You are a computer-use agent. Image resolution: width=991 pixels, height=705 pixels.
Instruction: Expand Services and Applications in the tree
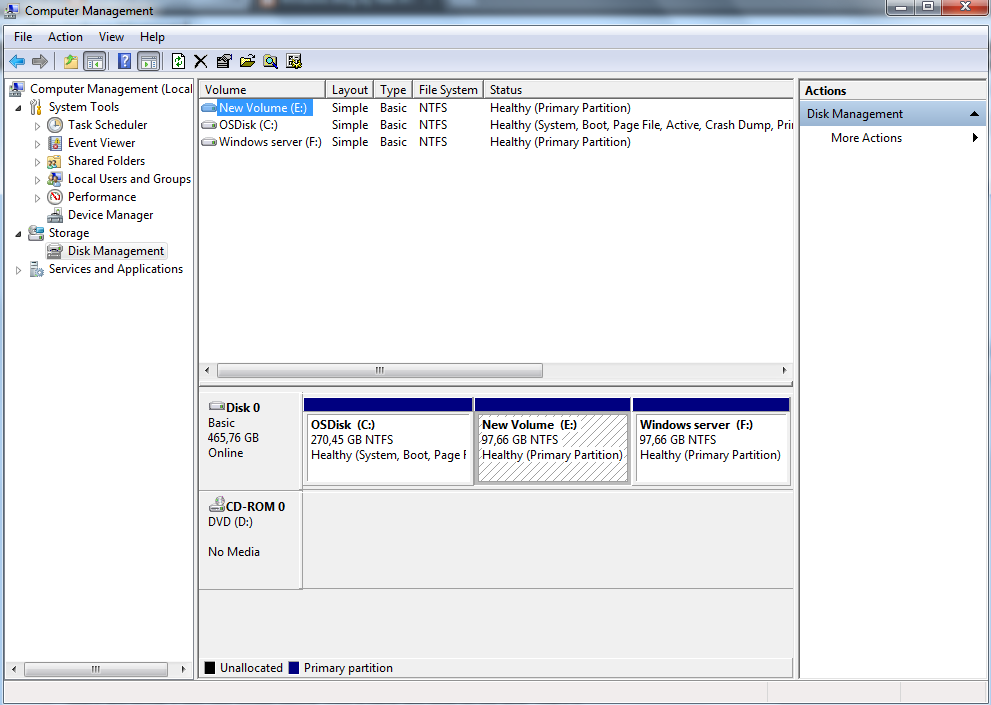[17, 268]
